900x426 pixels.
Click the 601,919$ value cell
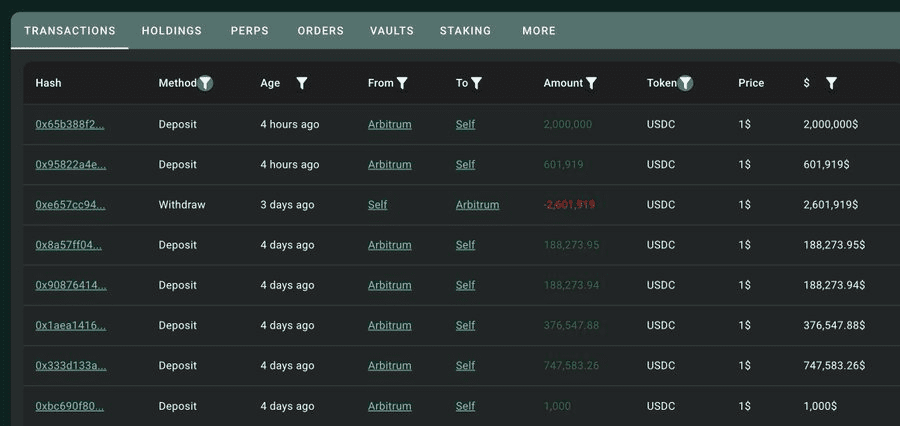tap(827, 165)
